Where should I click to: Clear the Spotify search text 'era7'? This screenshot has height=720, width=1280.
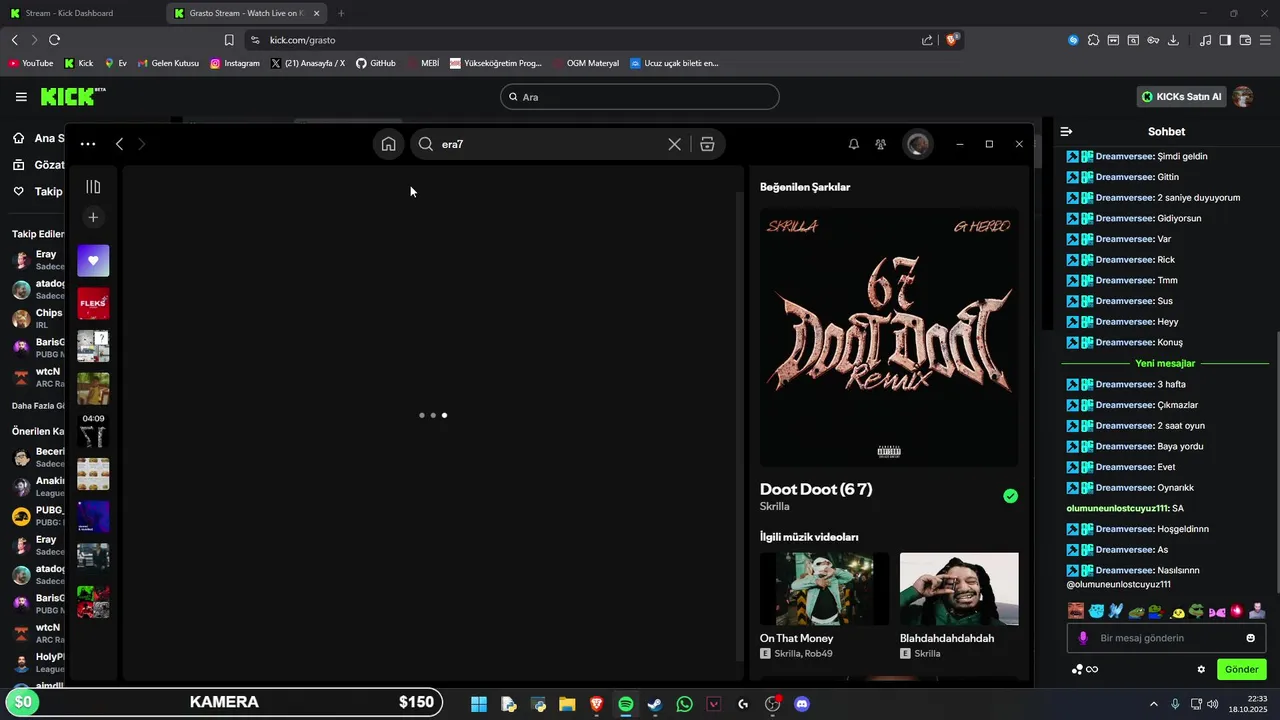click(x=675, y=144)
